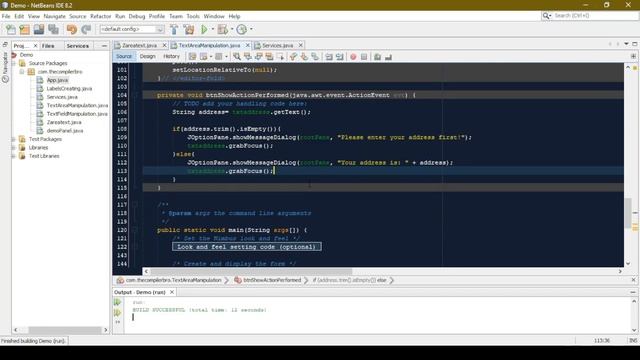Click the Search input field
This screenshot has width=640, height=360.
pyautogui.click(x=595, y=16)
